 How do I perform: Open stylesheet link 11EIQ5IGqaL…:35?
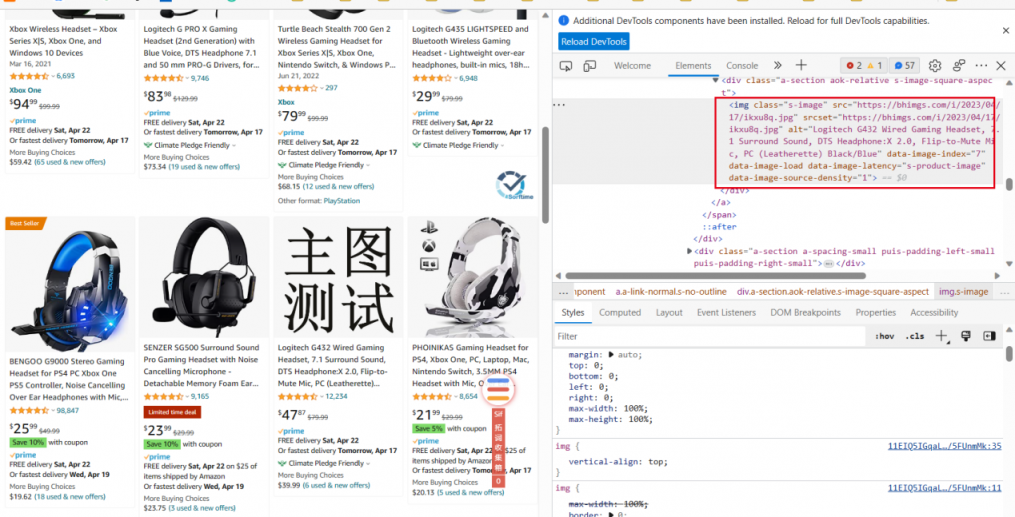[x=944, y=446]
